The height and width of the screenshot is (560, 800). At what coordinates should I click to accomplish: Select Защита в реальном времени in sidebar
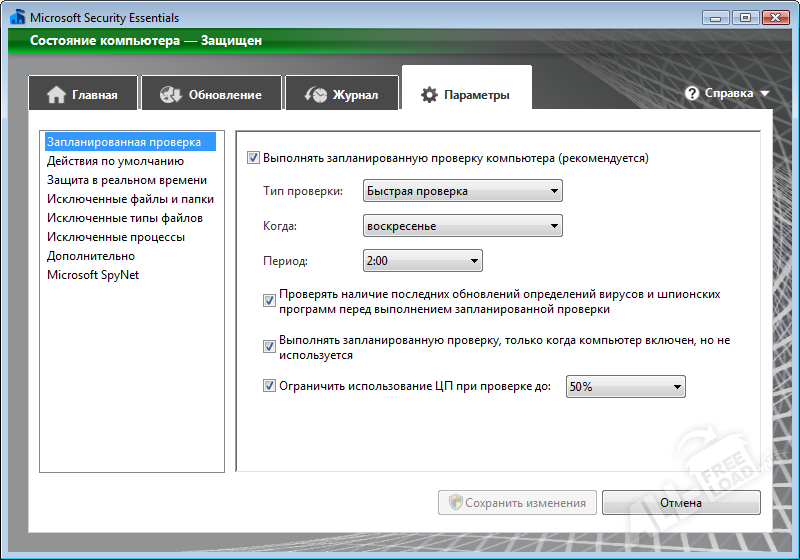click(x=127, y=180)
